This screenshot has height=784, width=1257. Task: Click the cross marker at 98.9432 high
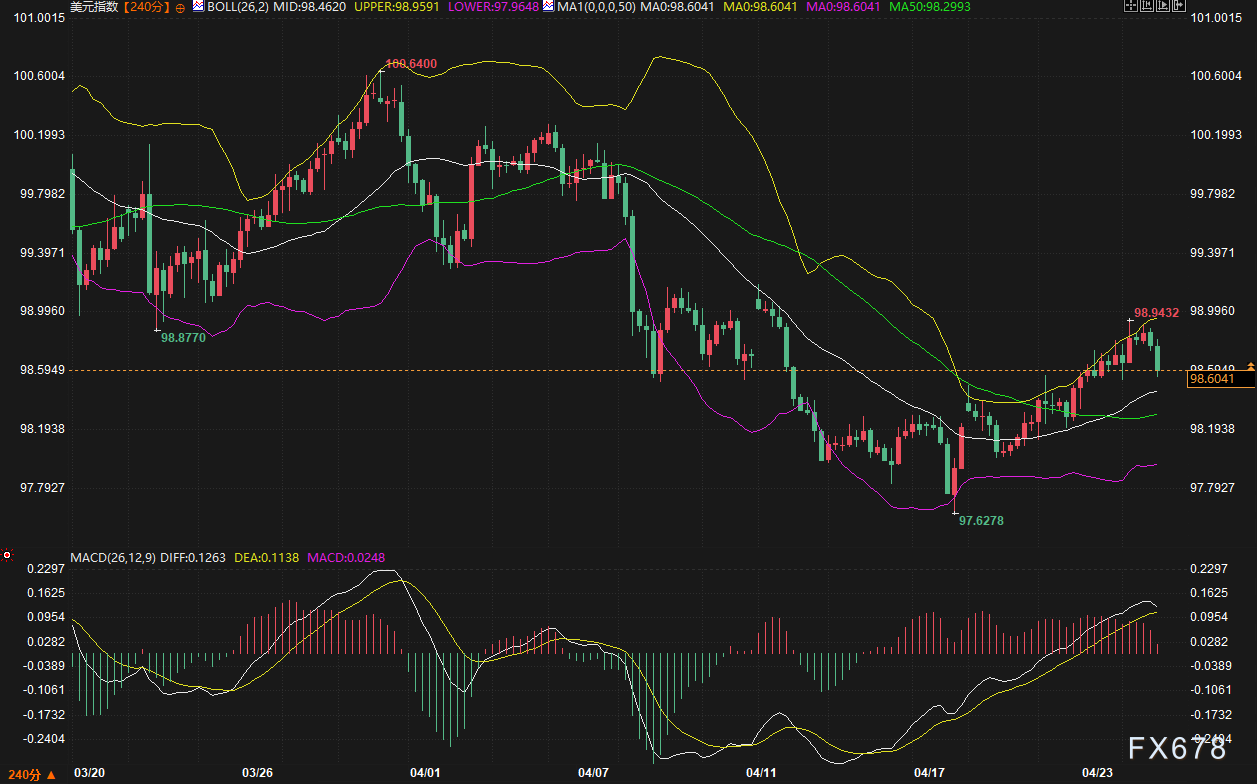point(1130,319)
